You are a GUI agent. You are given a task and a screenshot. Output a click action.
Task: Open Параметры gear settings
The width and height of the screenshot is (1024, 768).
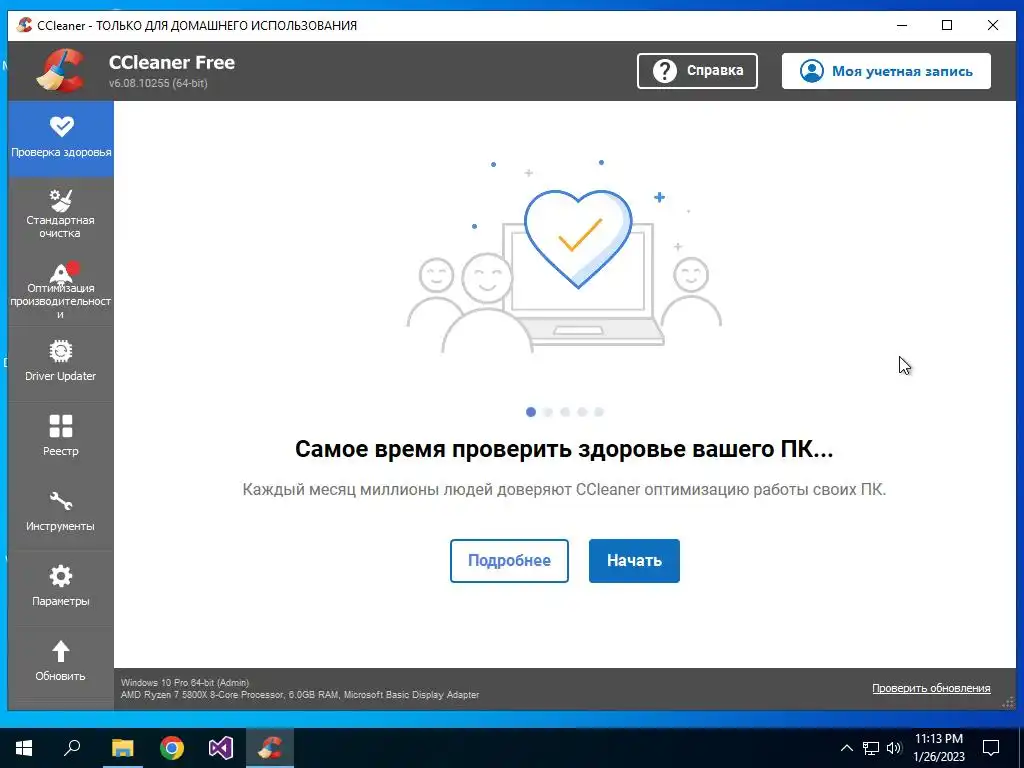[61, 589]
